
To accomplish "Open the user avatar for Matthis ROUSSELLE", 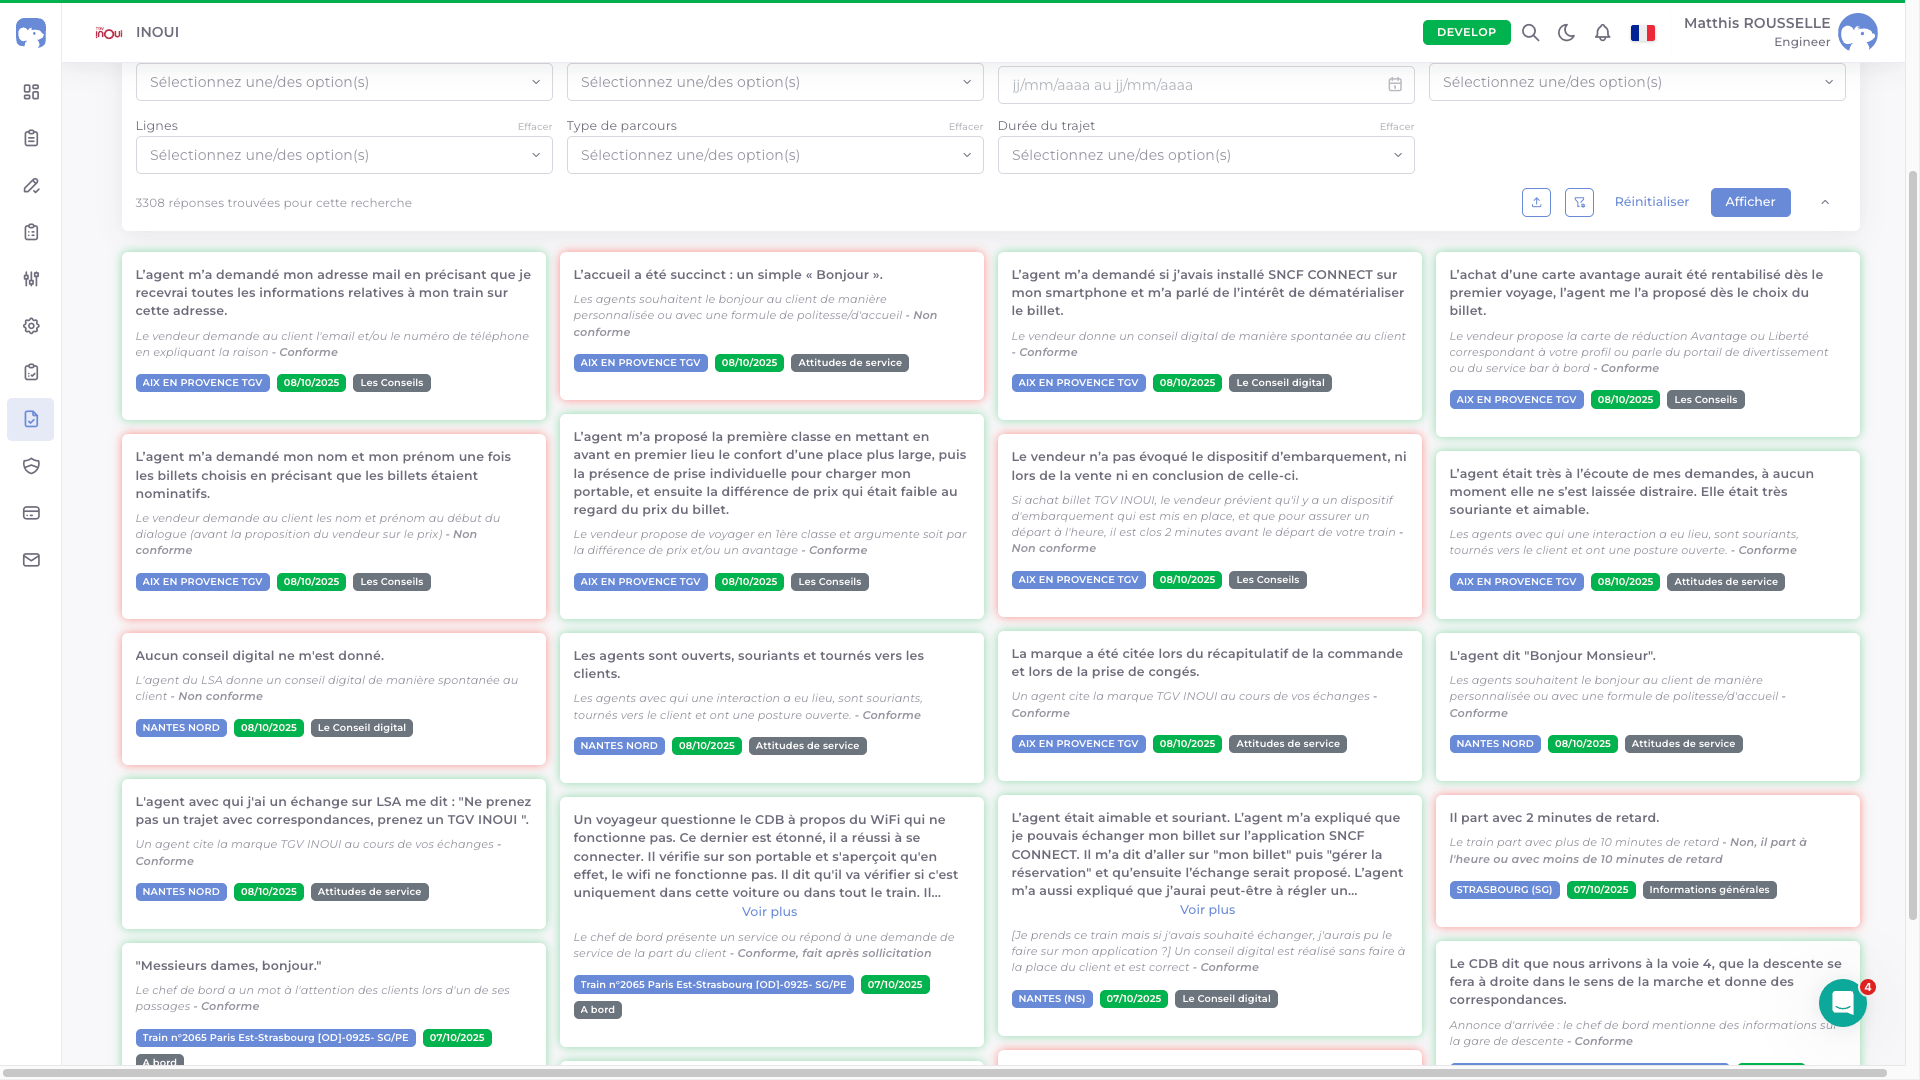I will coord(1858,32).
